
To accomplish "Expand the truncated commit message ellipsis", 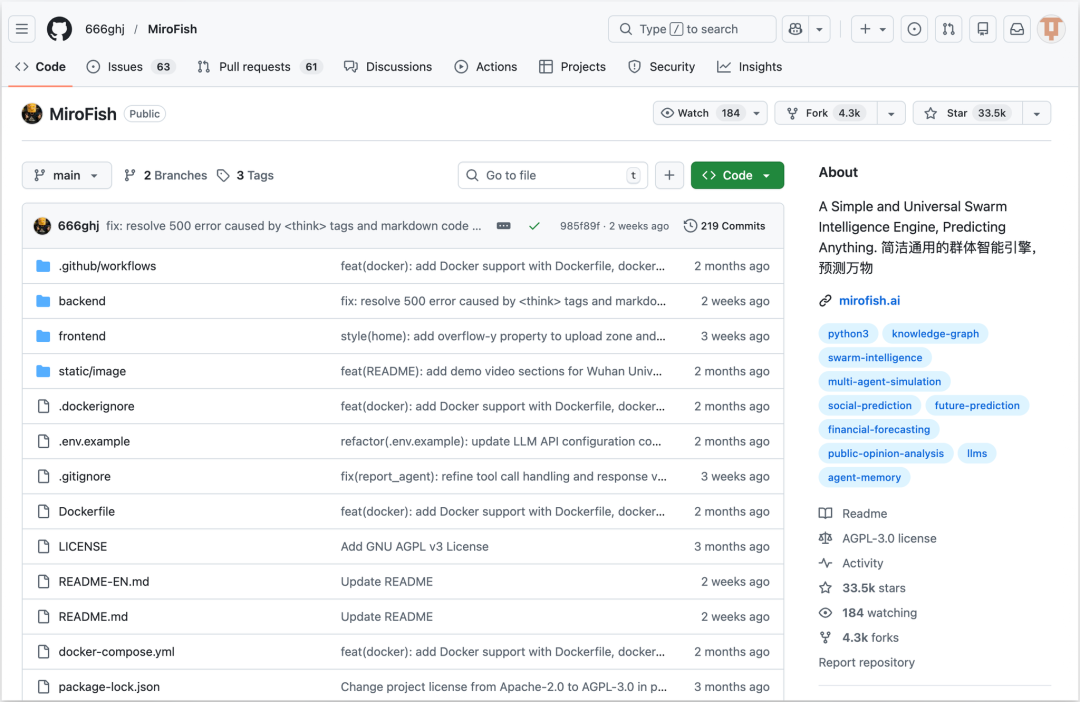I will click(x=503, y=226).
